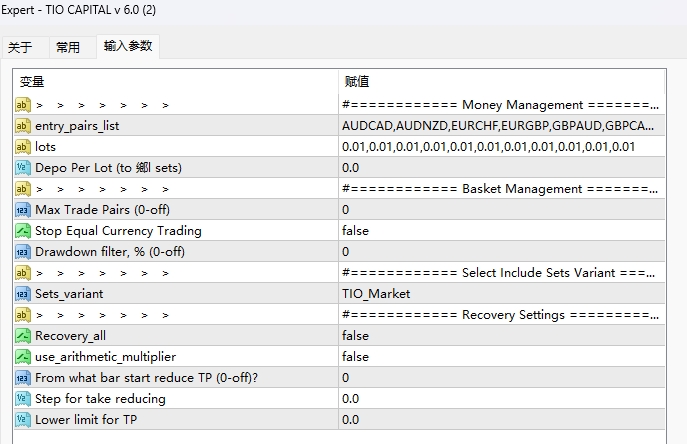Viewport: 687px width, 444px height.
Task: Click the Max Trade Pairs integer icon
Action: tap(22, 210)
